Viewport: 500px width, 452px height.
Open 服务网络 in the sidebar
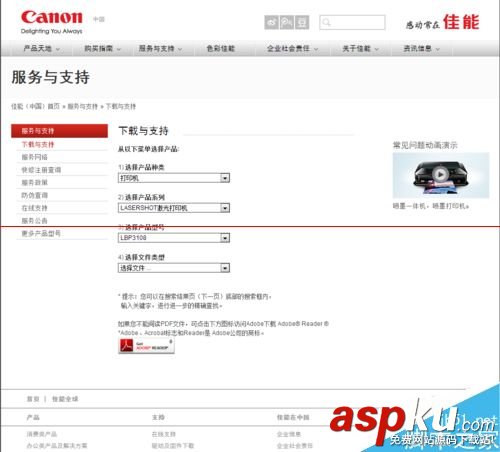click(x=34, y=157)
